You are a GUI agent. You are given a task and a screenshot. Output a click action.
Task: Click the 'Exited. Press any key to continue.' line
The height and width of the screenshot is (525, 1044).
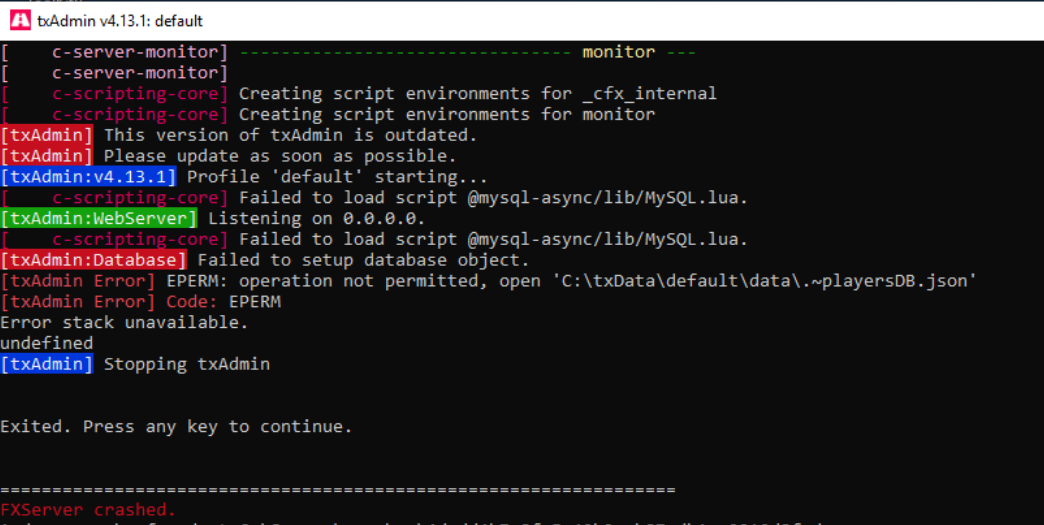pos(176,427)
